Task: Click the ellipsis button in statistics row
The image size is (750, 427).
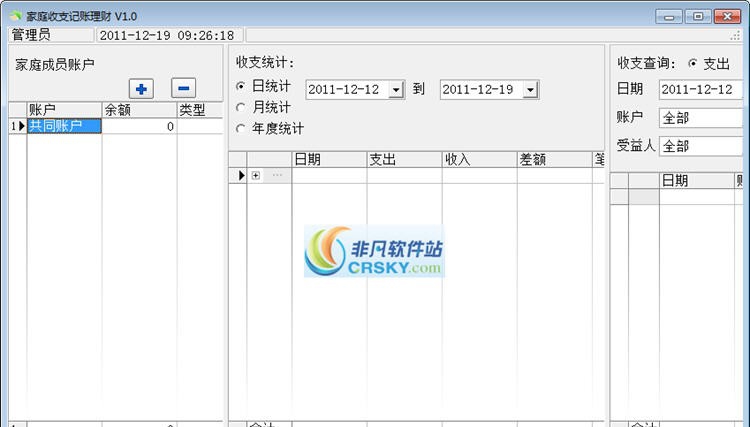Action: (x=277, y=175)
